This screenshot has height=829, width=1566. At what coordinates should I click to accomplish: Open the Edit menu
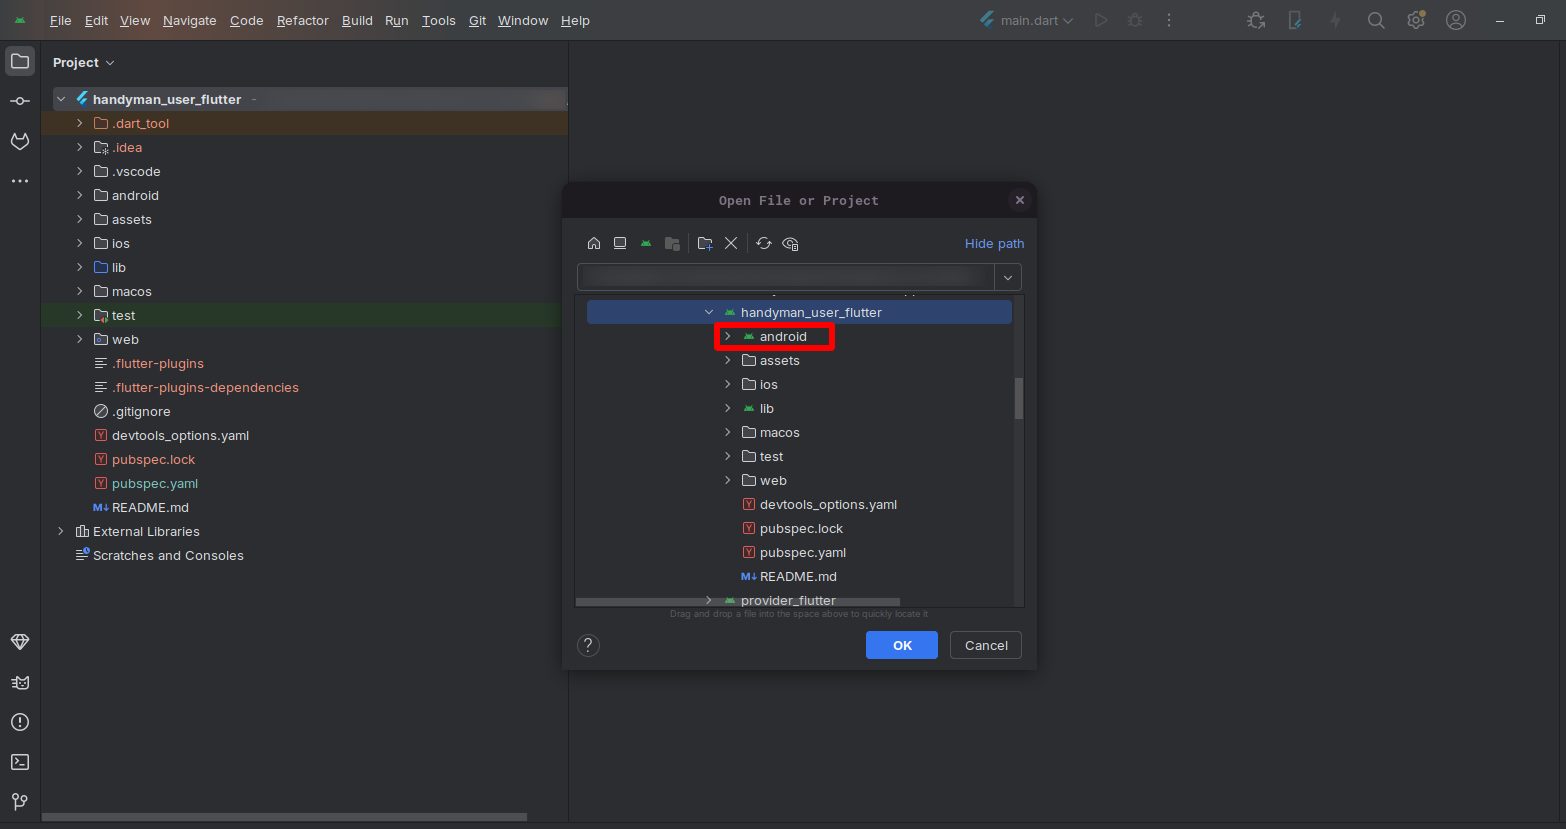coord(96,20)
